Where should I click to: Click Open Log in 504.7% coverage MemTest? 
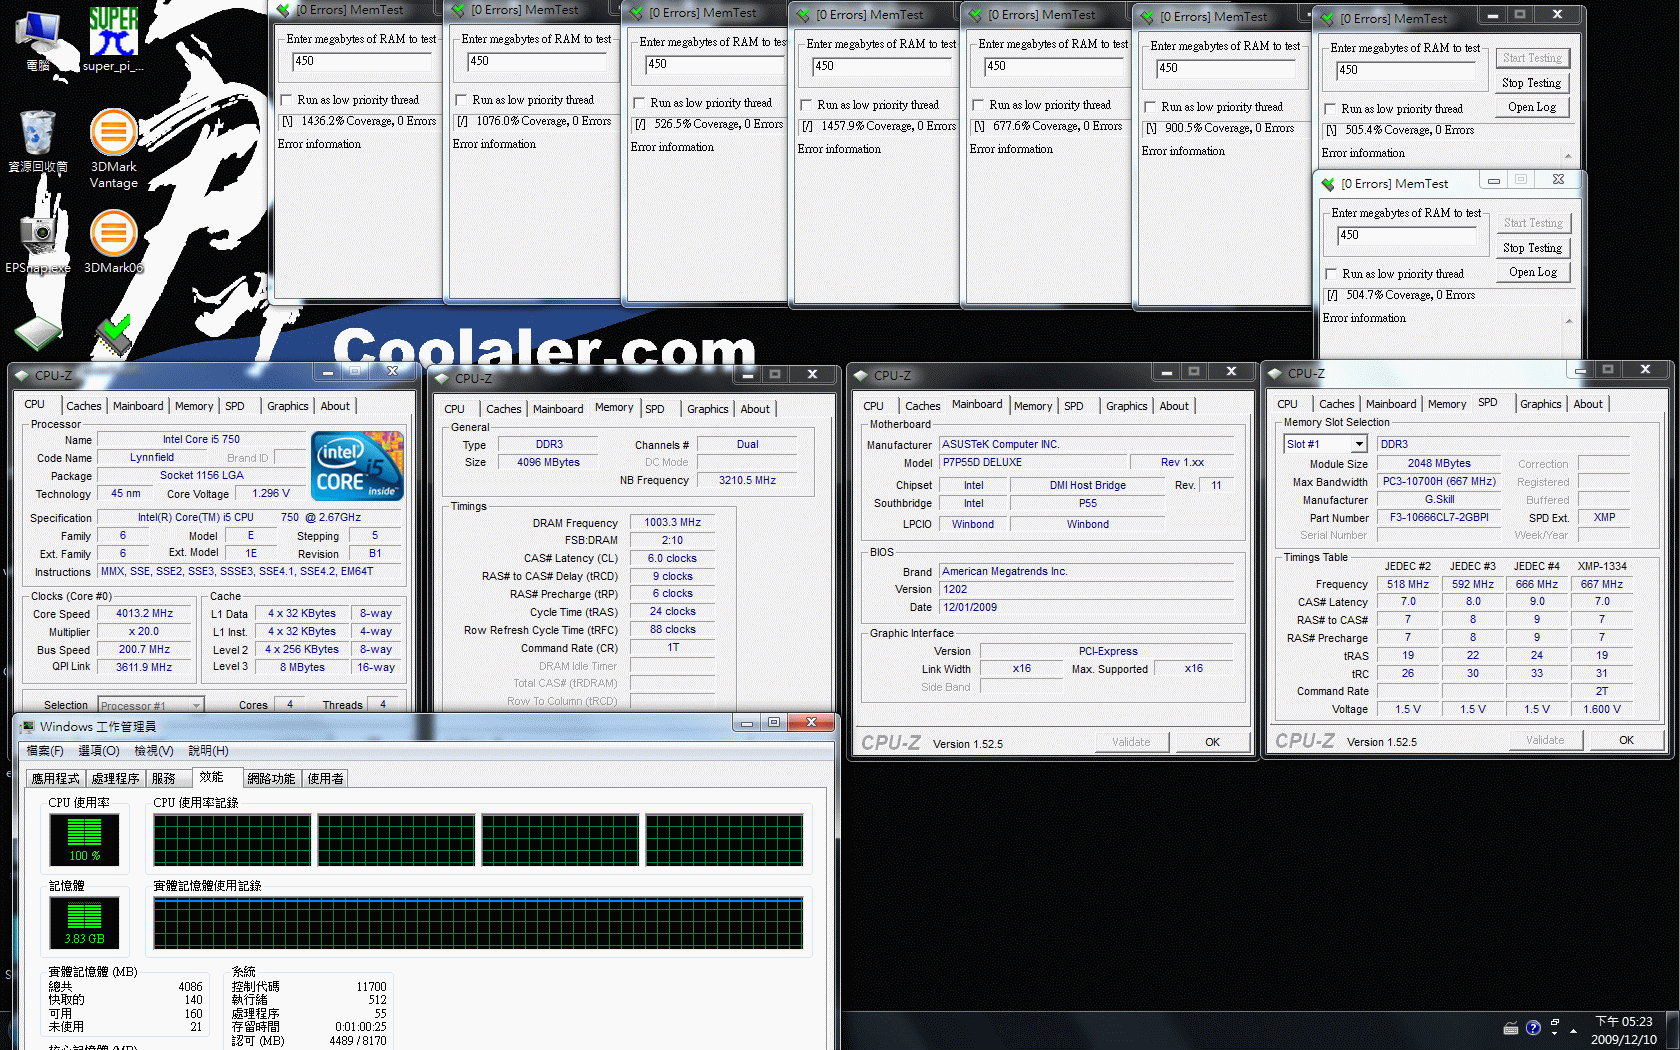(1533, 272)
